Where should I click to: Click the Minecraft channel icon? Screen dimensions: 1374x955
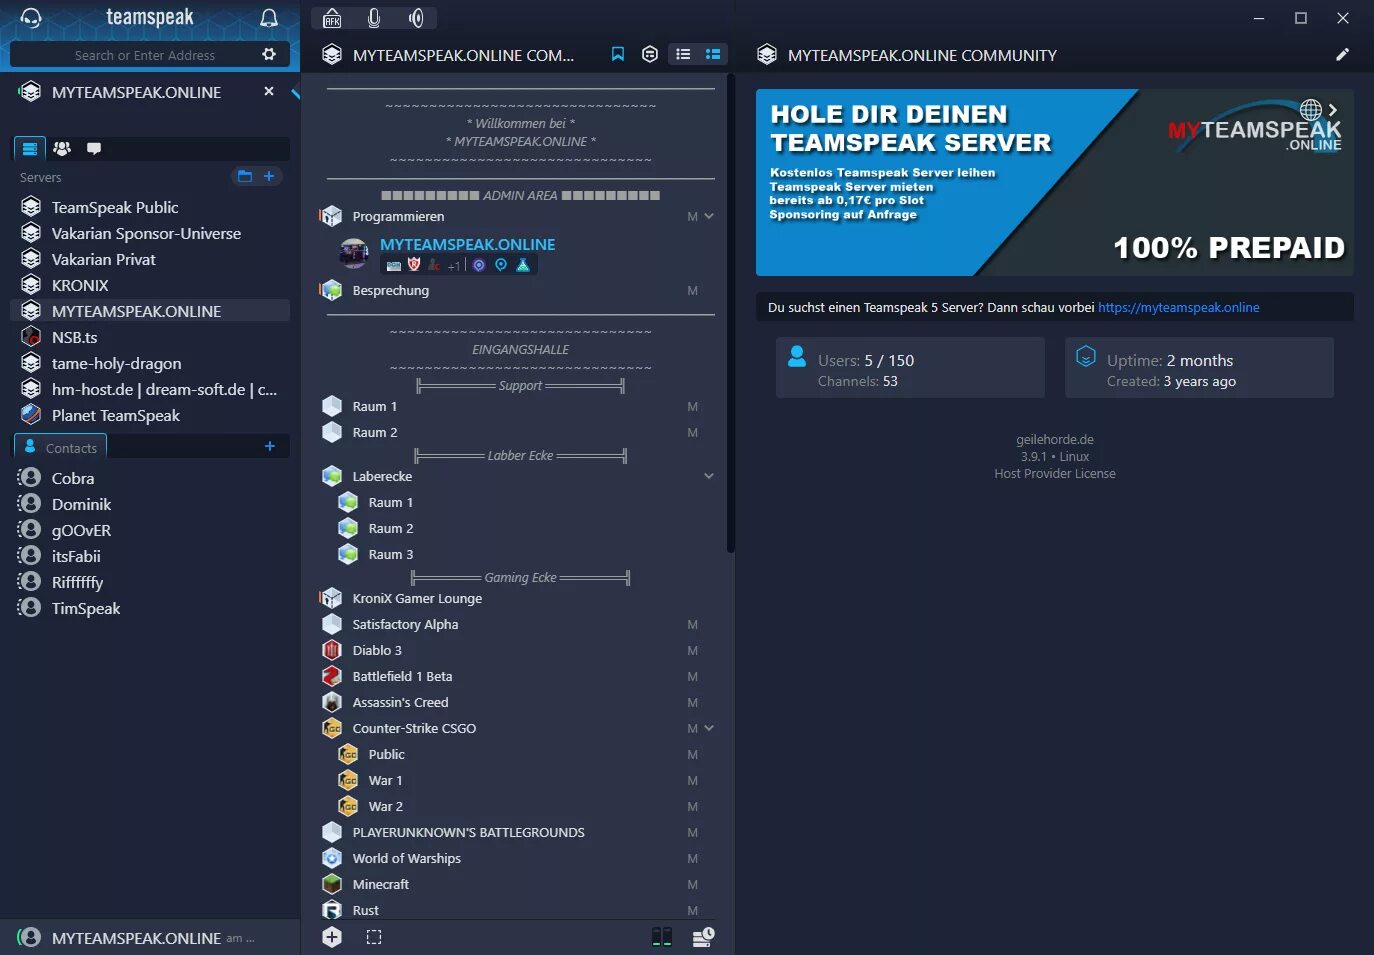coord(332,884)
